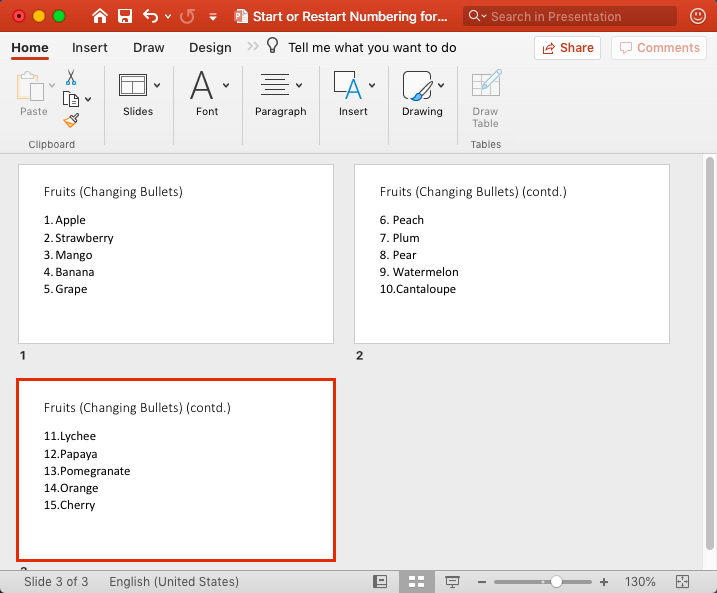The image size is (717, 593).
Task: Click the Cut scissors icon
Action: [x=71, y=77]
